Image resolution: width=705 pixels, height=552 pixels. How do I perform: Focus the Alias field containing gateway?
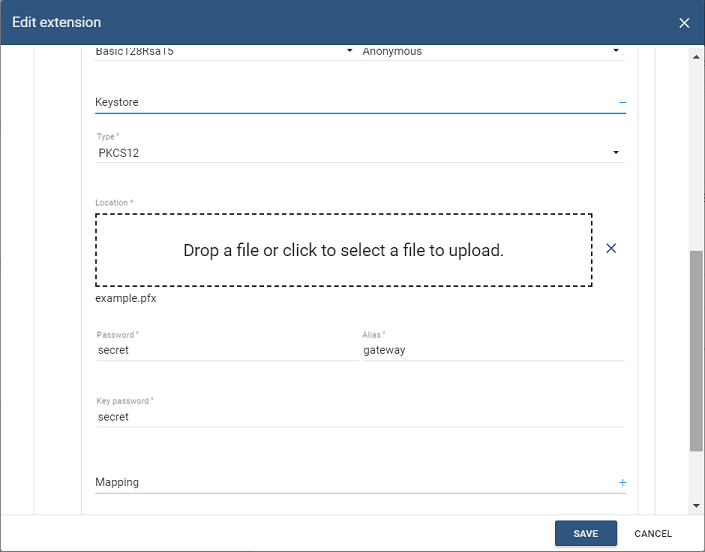pyautogui.click(x=492, y=351)
